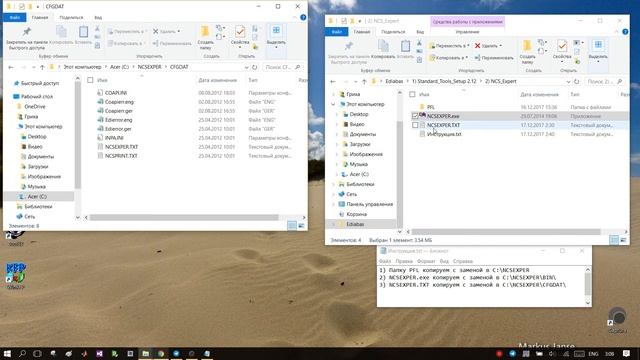Open the Windows Start menu
The image size is (640, 360).
[x=7, y=353]
